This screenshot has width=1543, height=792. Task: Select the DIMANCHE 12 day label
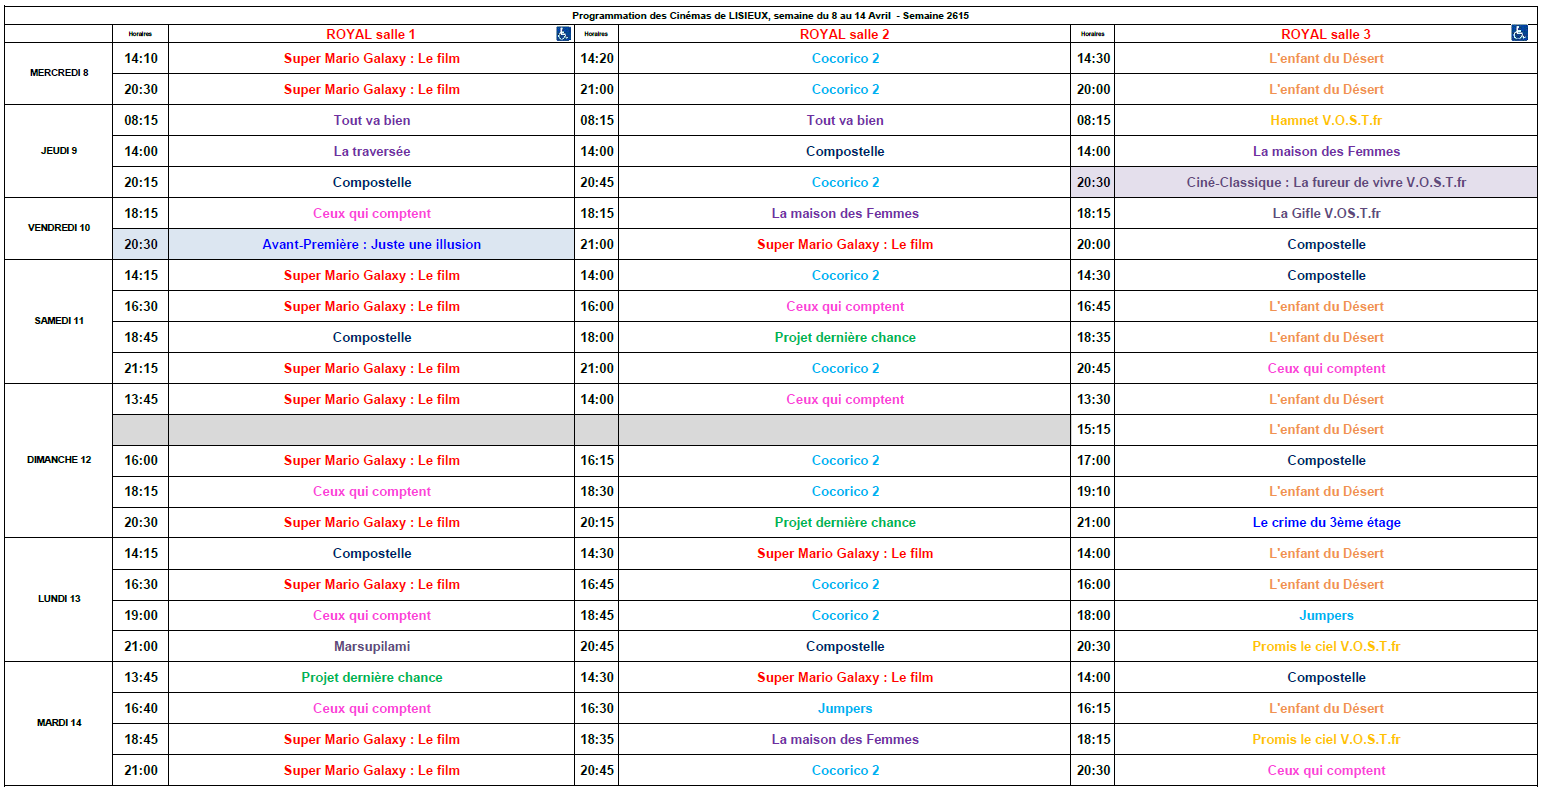point(59,460)
